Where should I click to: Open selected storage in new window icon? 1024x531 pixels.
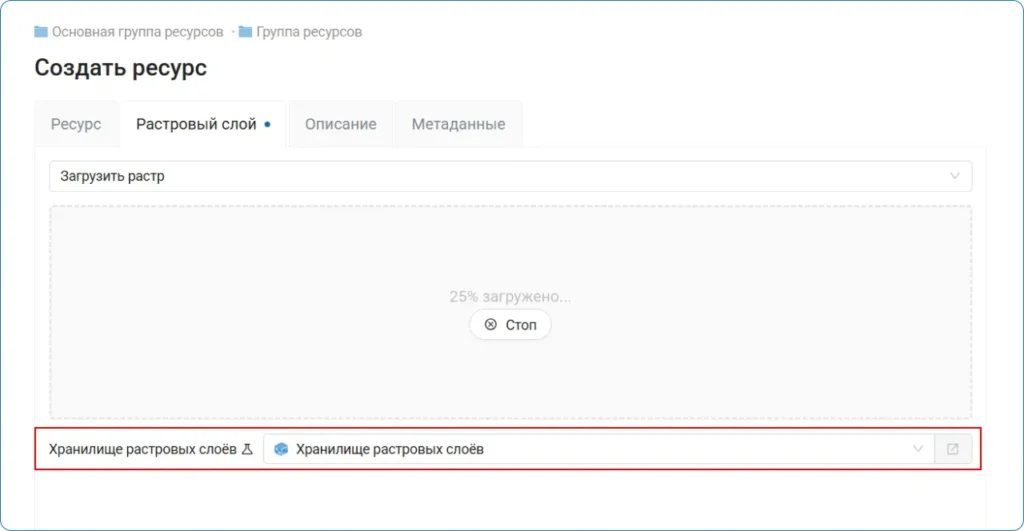[x=953, y=449]
